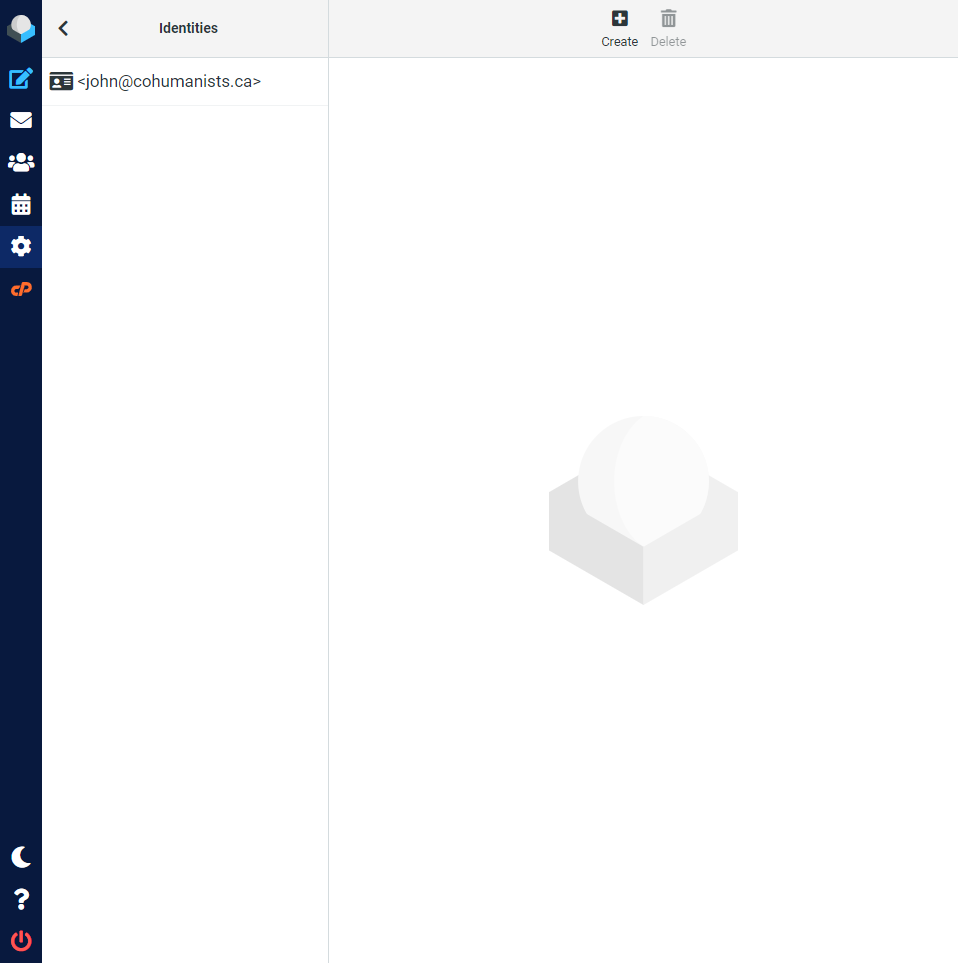The image size is (958, 963).
Task: Click the identity card icon beside john@cohumanists.ca
Action: (x=61, y=82)
